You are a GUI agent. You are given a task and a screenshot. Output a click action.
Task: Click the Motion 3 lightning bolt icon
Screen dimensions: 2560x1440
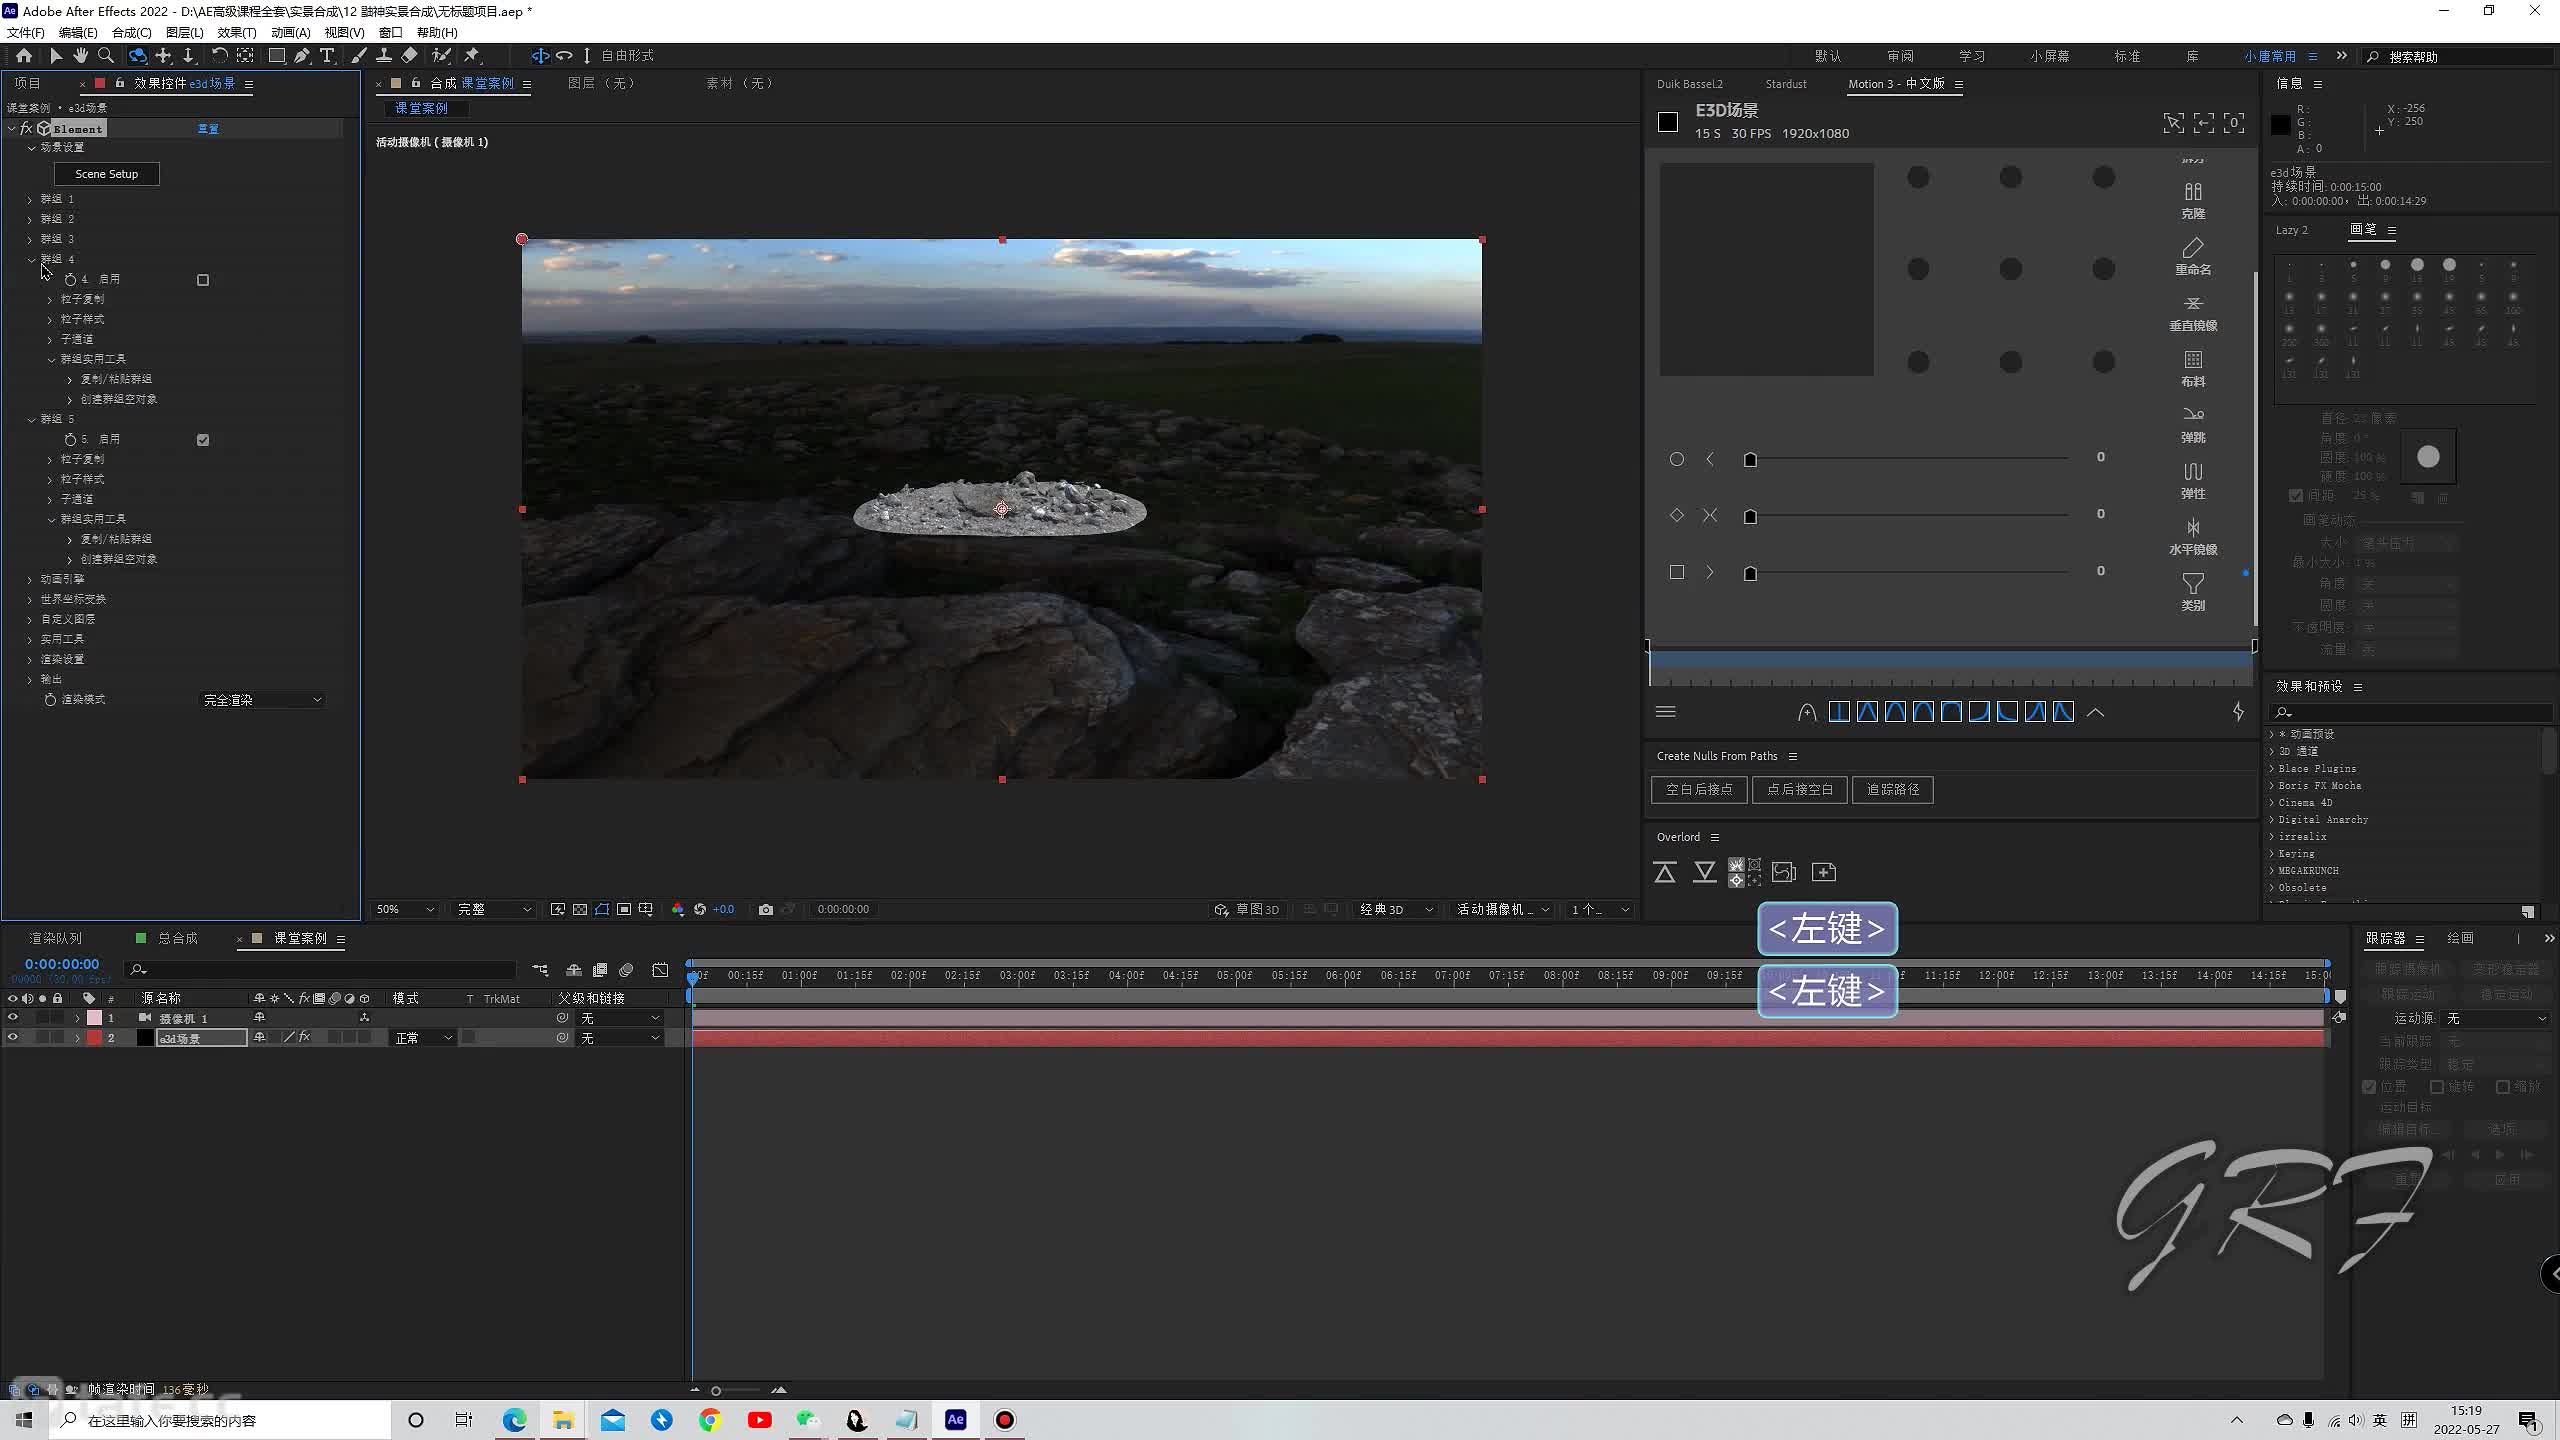point(2238,712)
